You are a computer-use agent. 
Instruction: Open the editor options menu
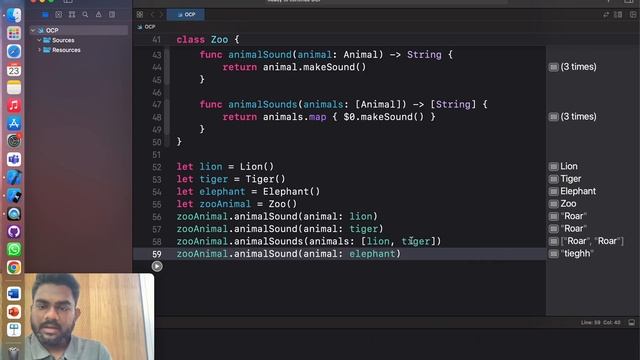tap(618, 14)
